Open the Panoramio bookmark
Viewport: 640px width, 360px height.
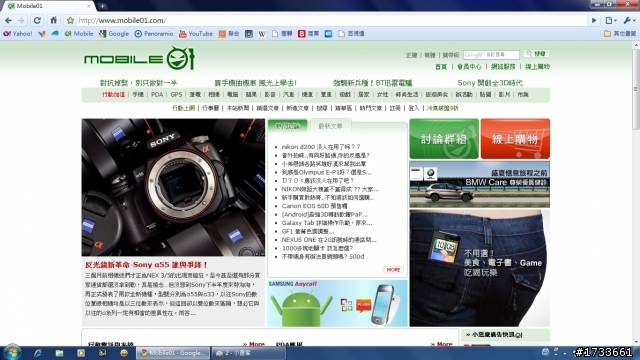tap(154, 33)
